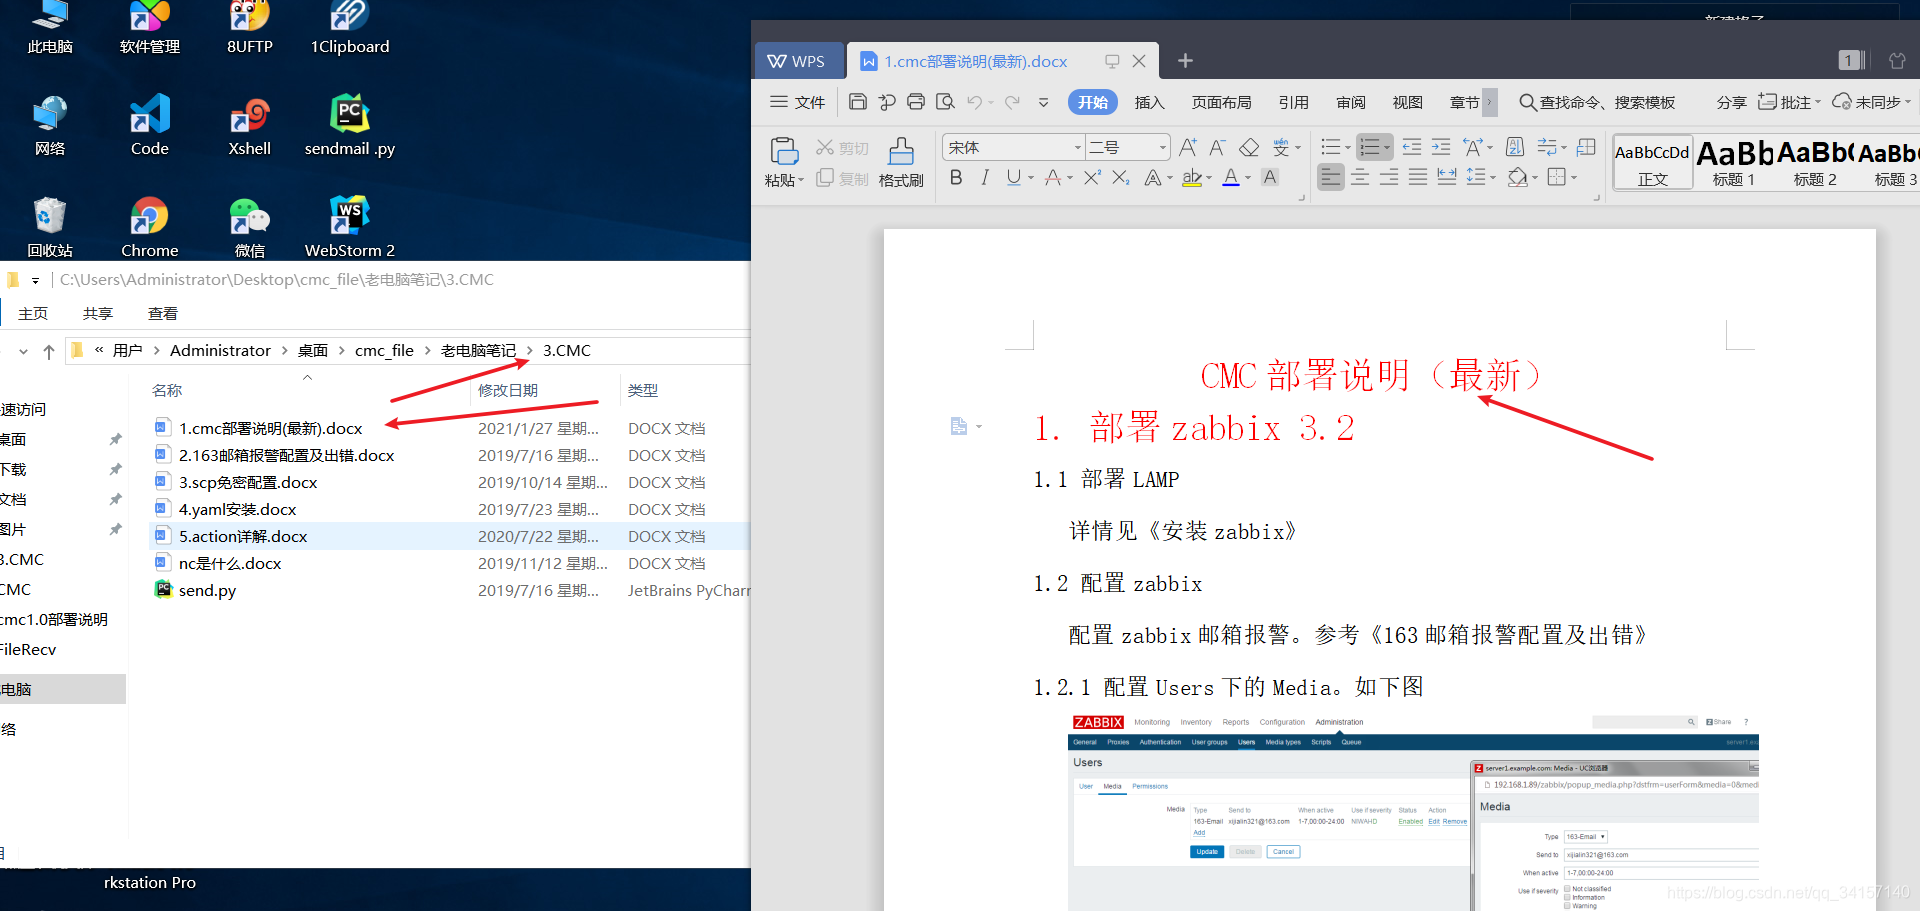Toggle bold formatting
The height and width of the screenshot is (911, 1920).
[955, 177]
